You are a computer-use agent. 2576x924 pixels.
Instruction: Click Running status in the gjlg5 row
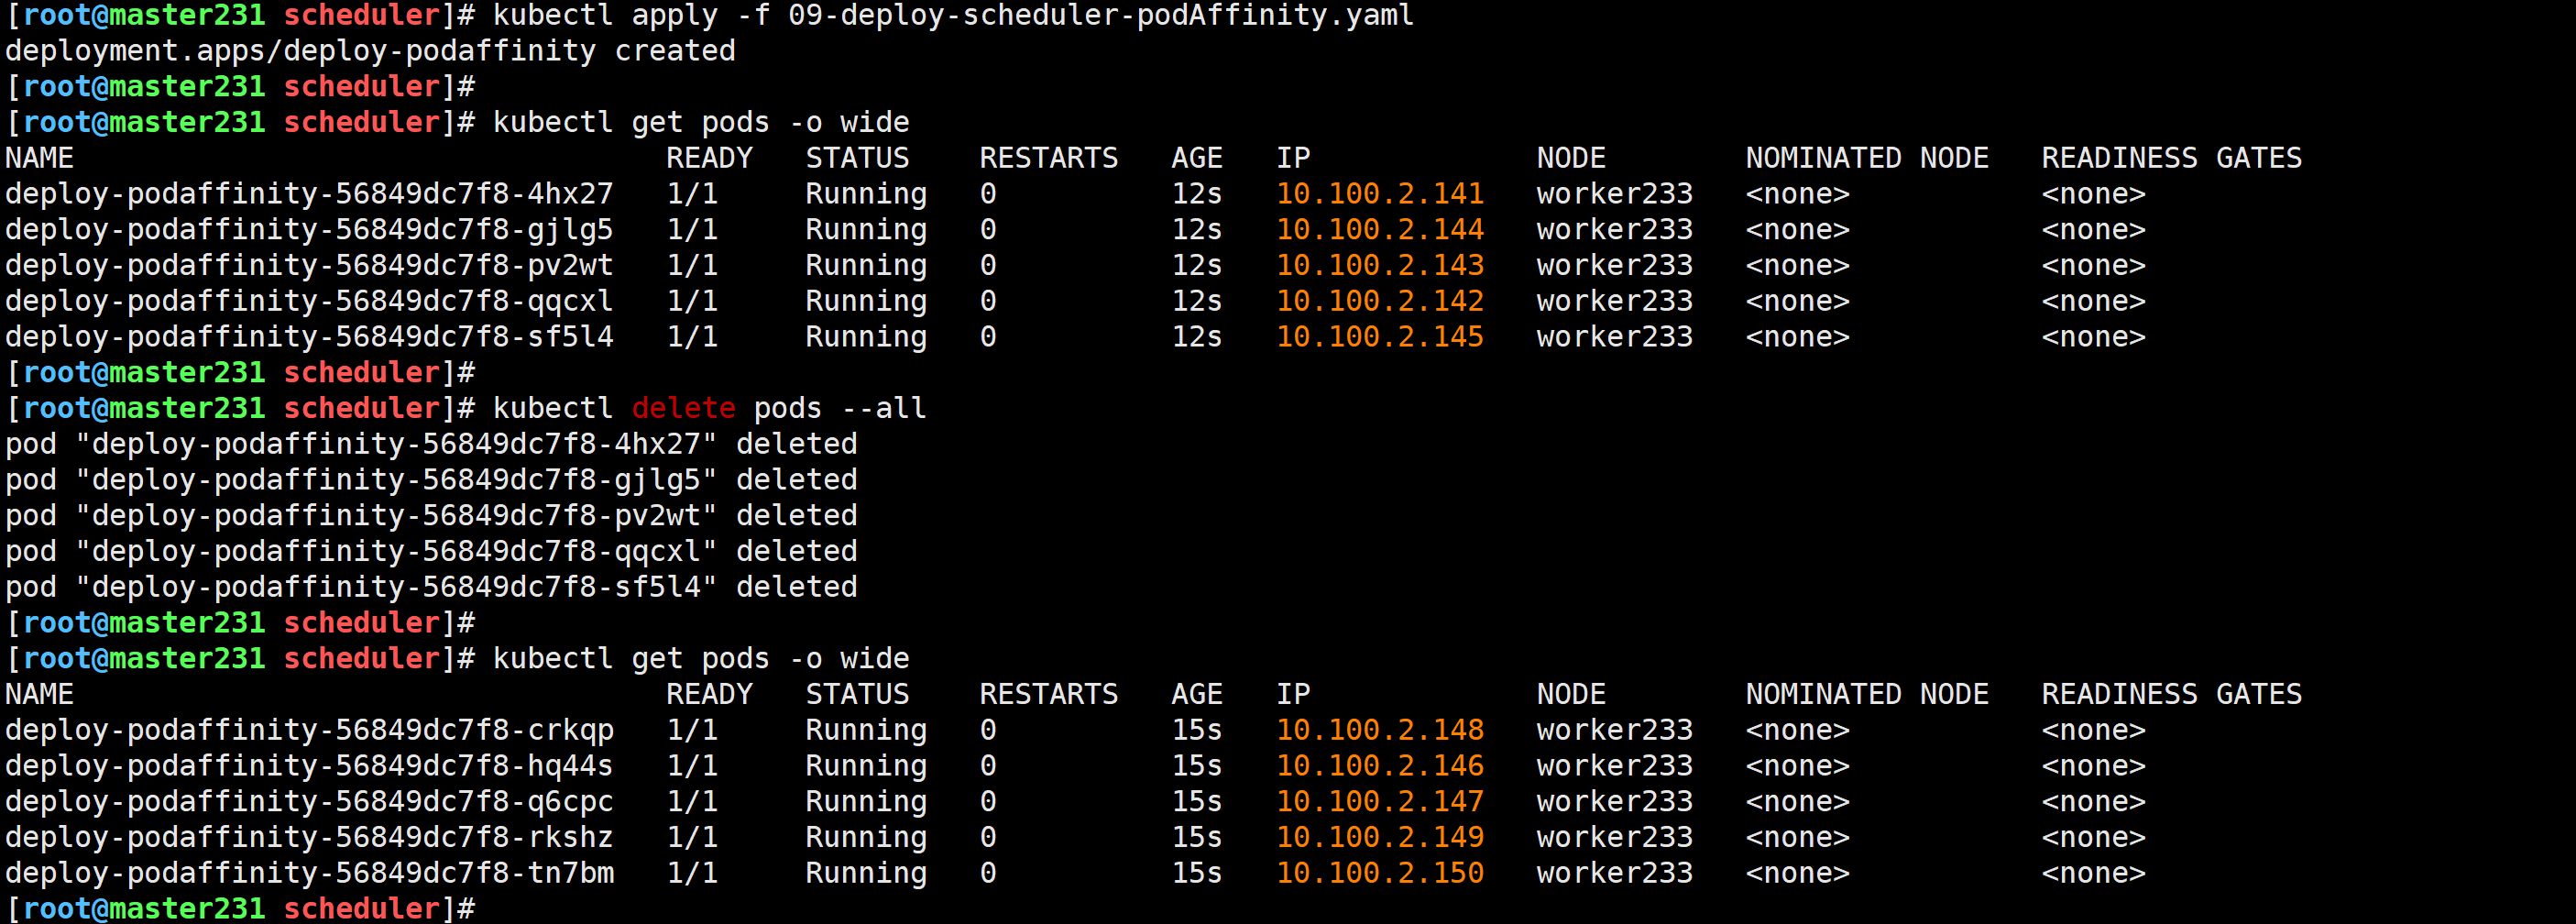click(x=866, y=230)
